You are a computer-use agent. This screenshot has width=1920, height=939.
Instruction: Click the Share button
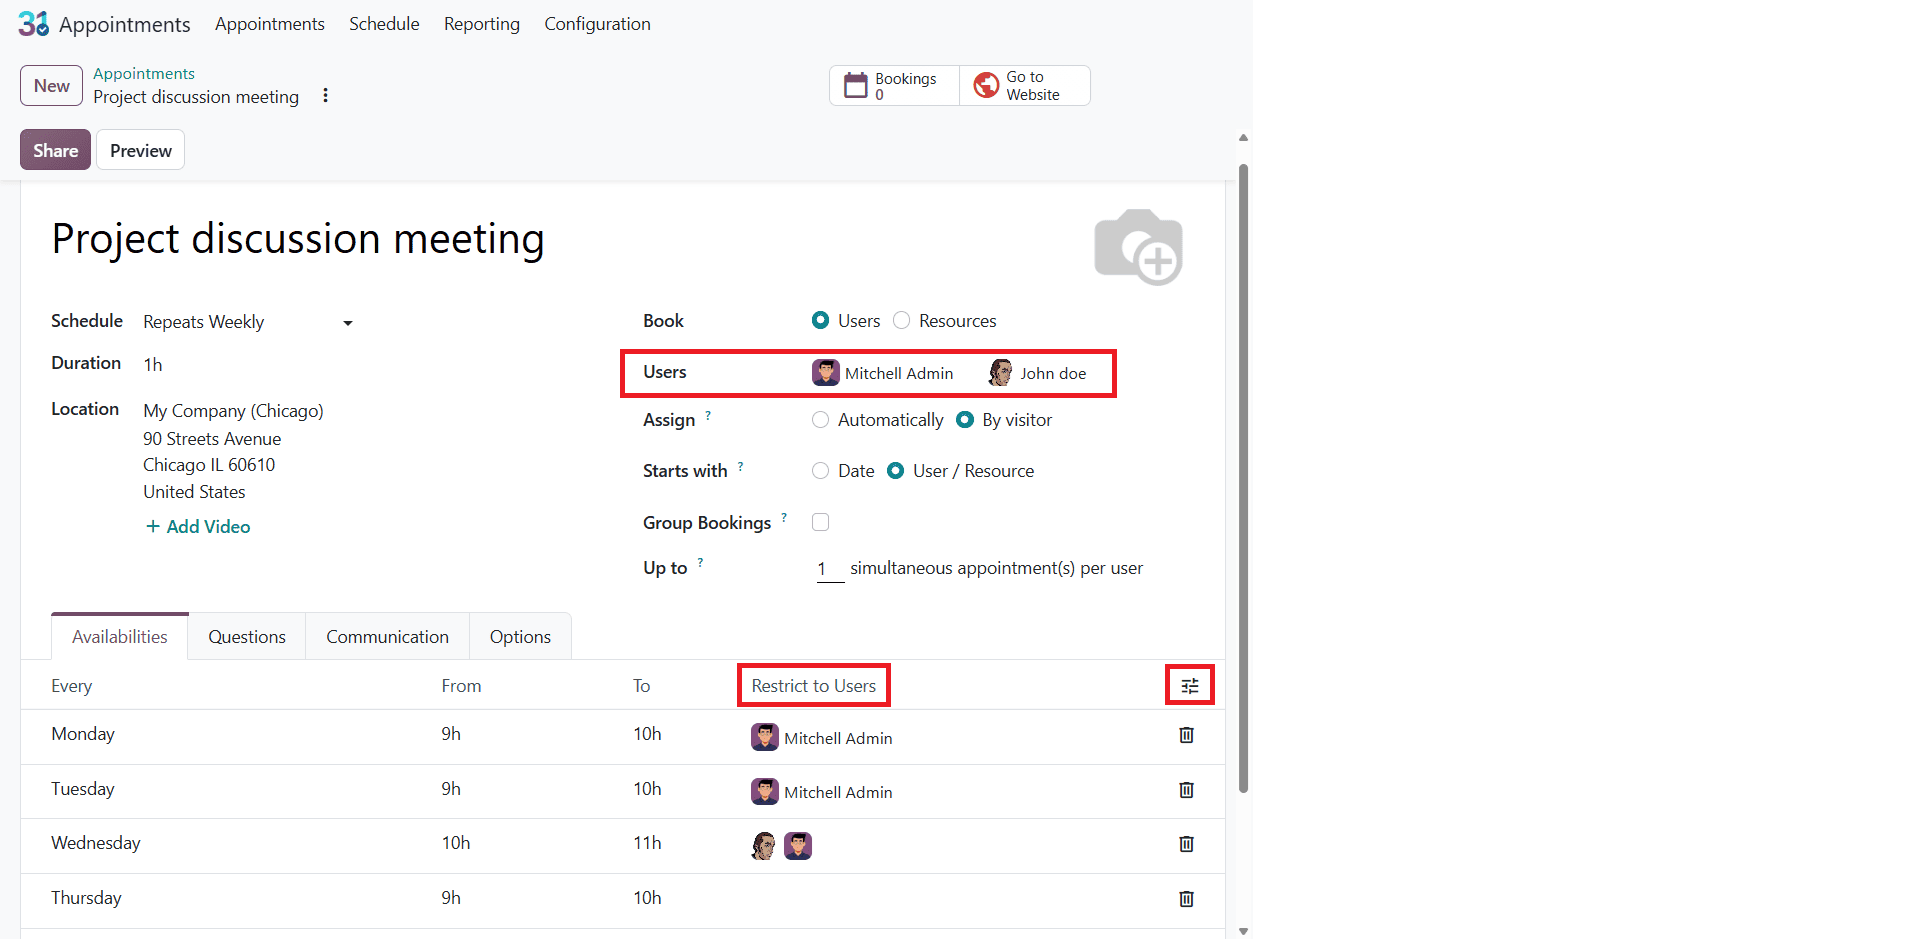(x=55, y=150)
